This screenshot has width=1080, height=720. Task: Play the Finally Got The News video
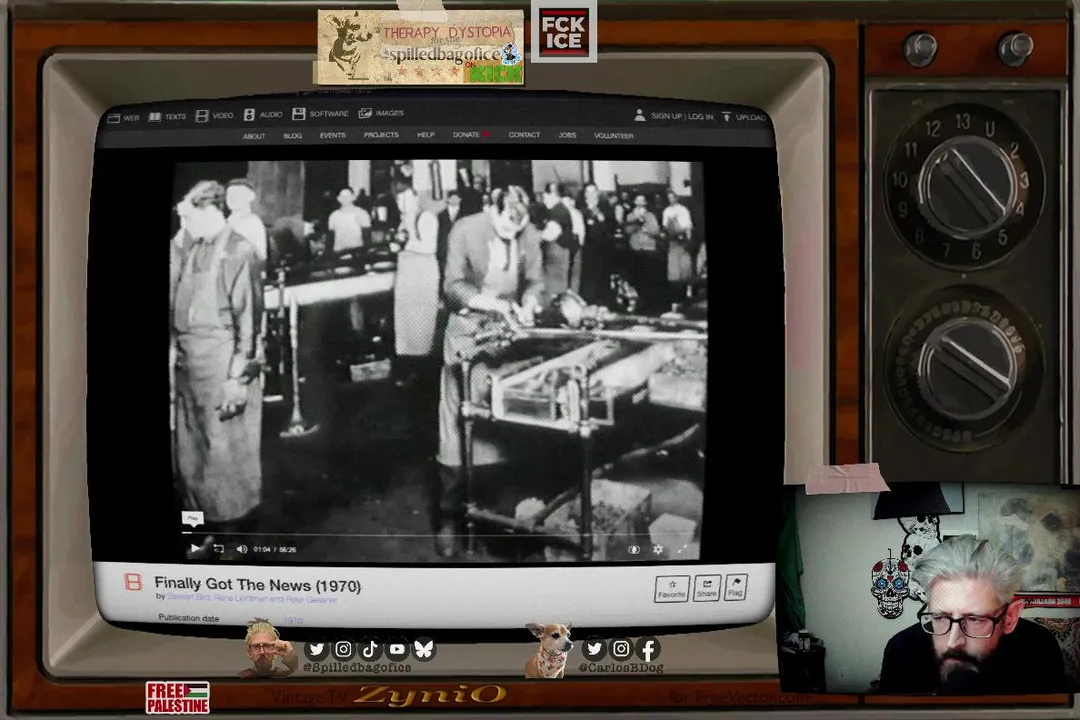[196, 548]
